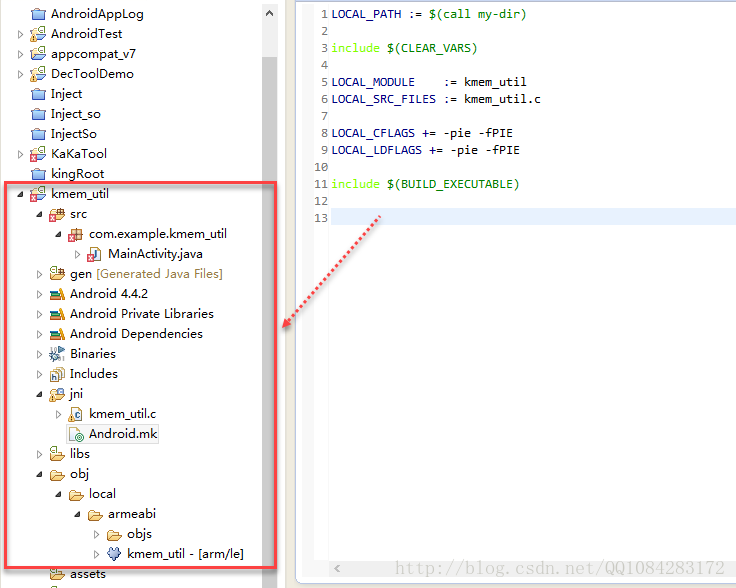Expand the Android 4.4.2 library node

(x=39, y=295)
